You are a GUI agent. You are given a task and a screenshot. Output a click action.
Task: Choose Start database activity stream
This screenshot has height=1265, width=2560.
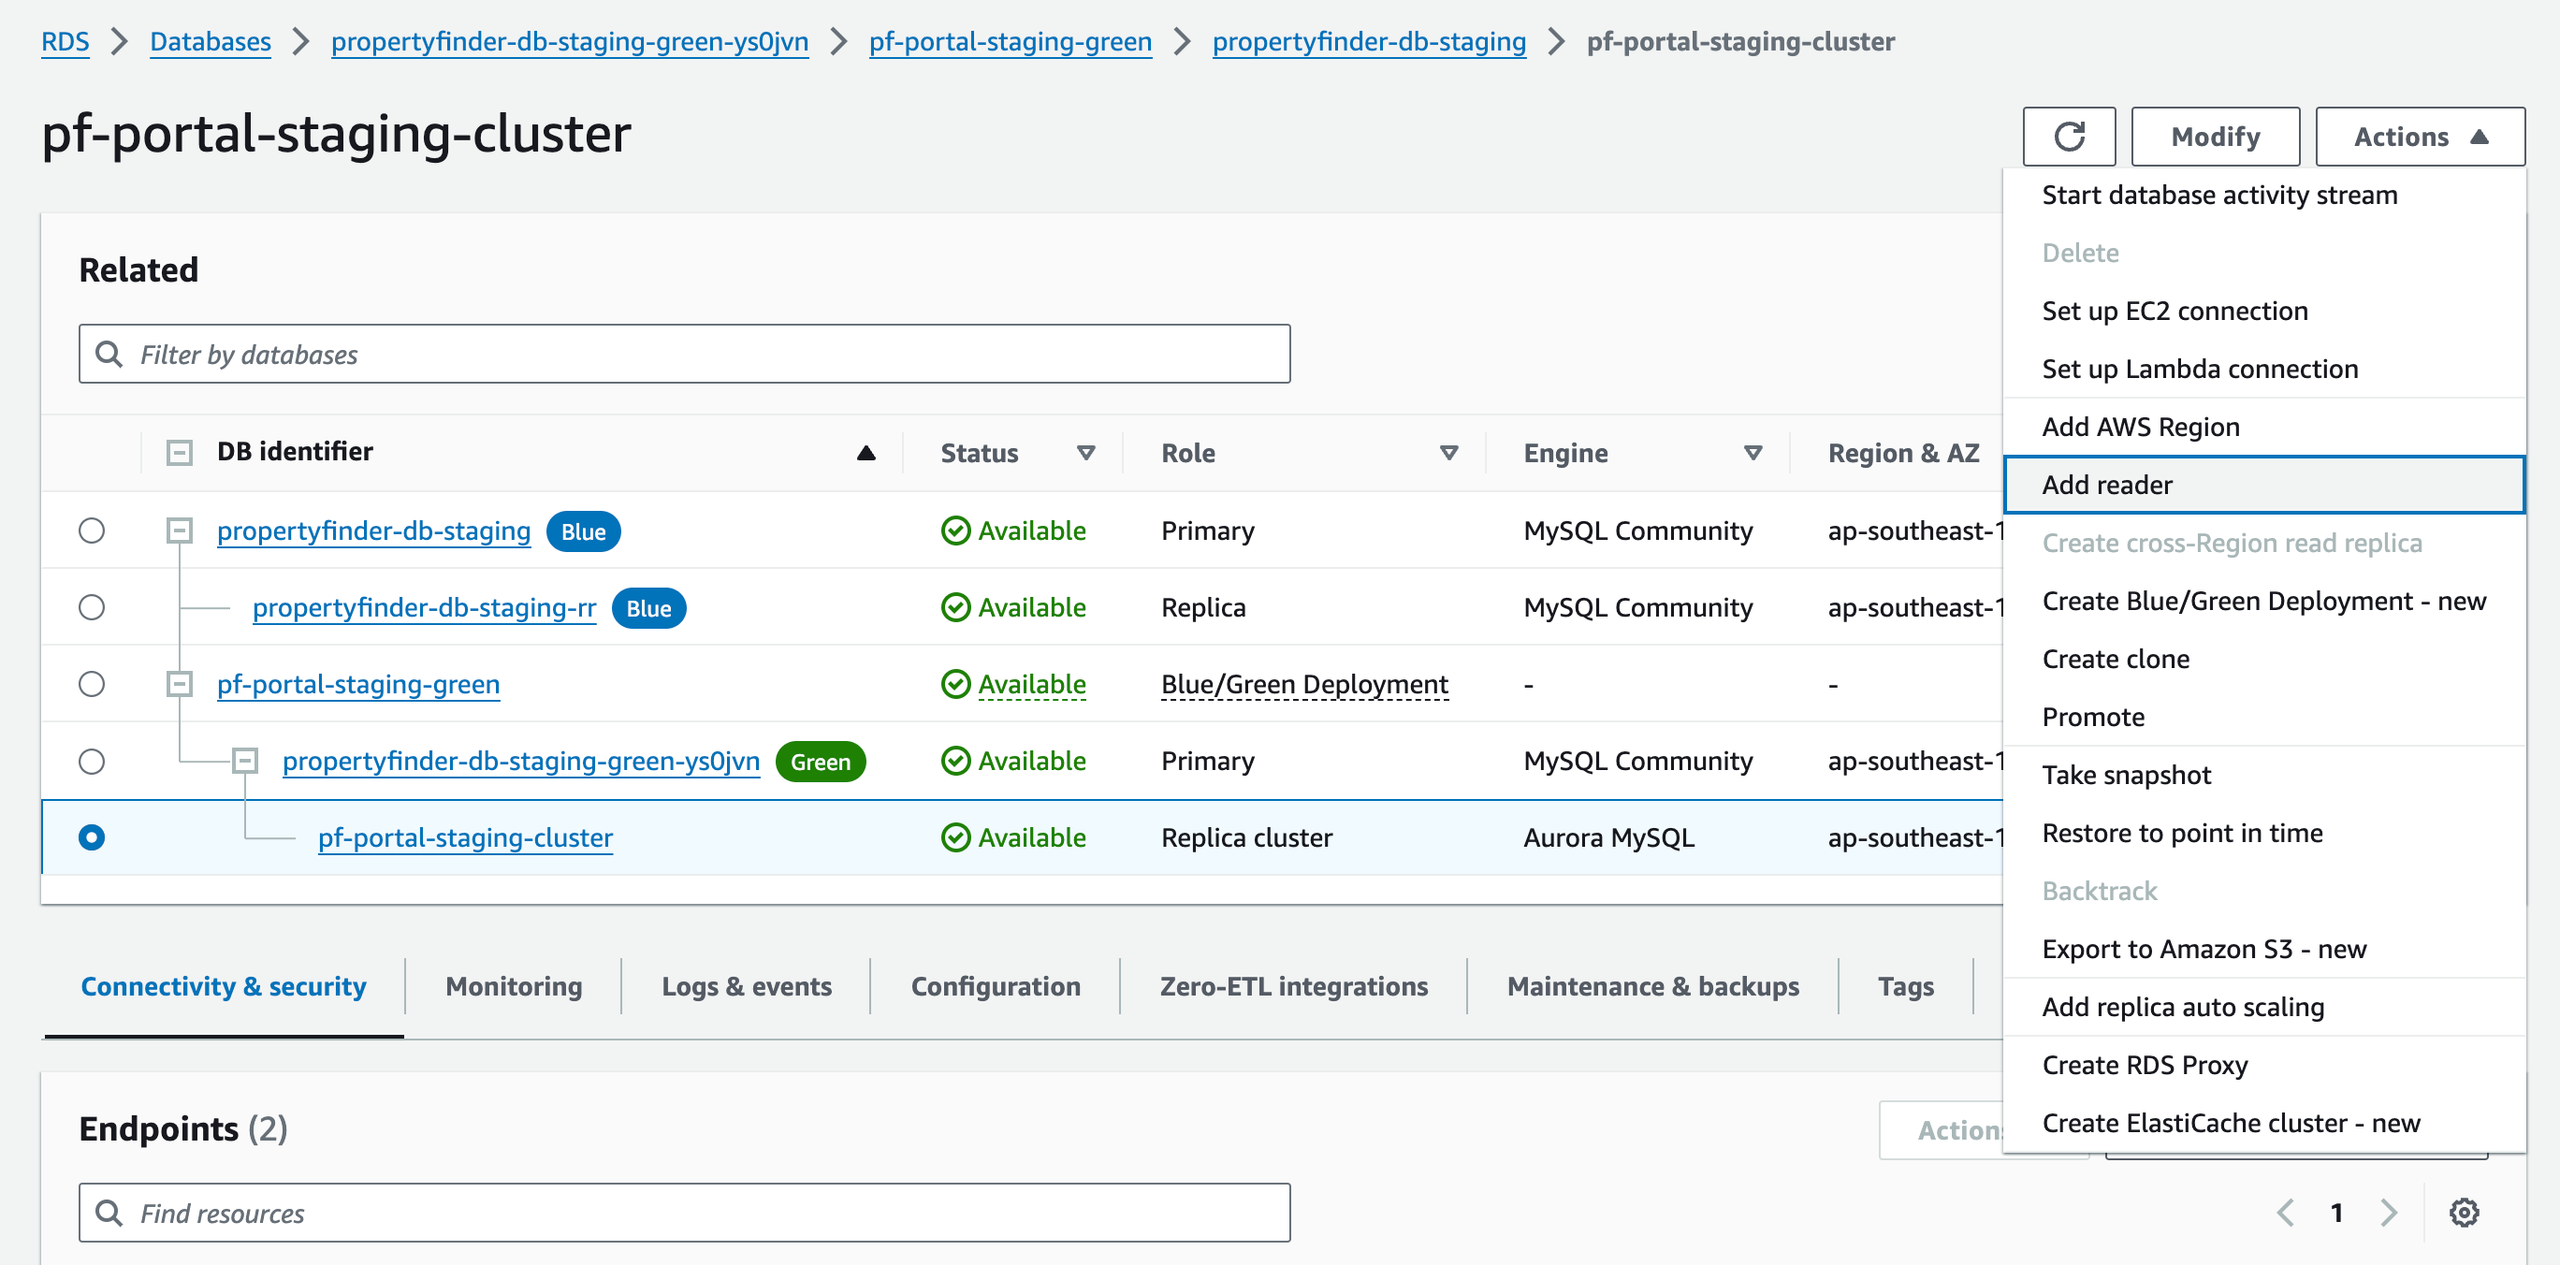click(2264, 195)
